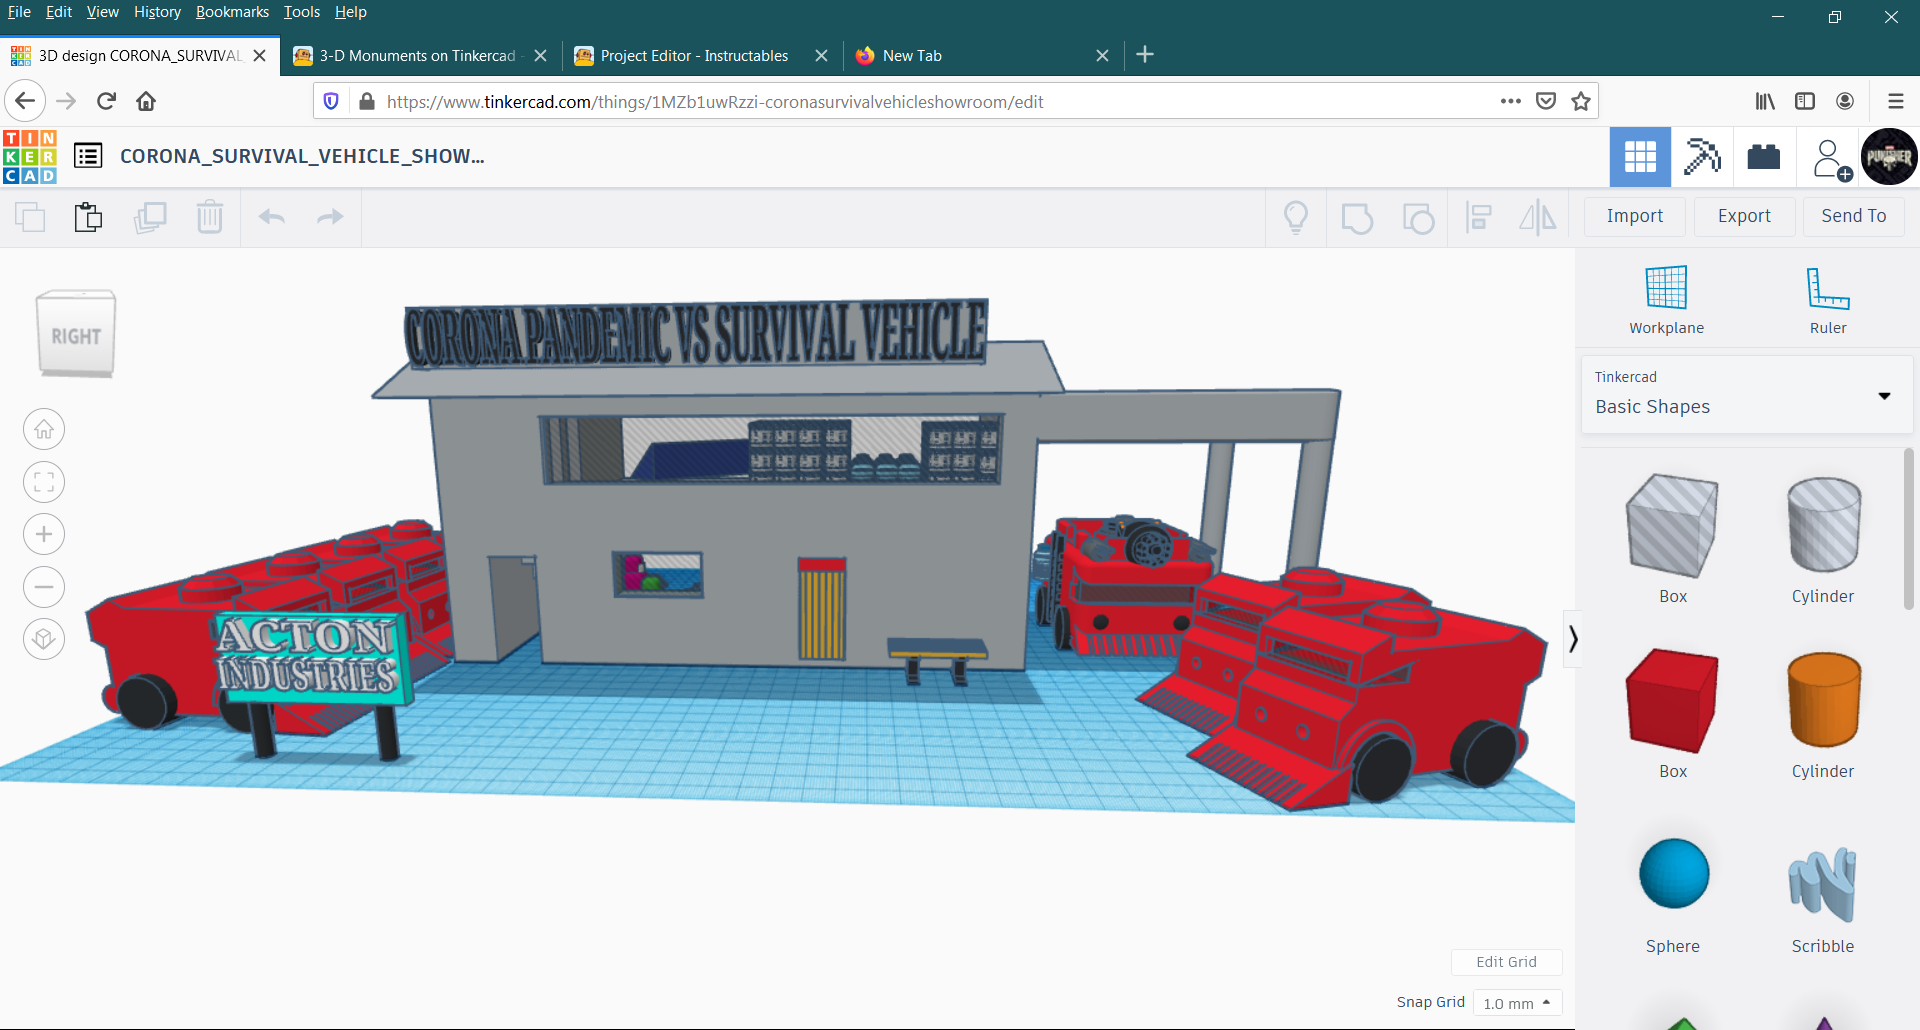1920x1030 pixels.
Task: Select the orange Cylinder shape
Action: point(1822,700)
